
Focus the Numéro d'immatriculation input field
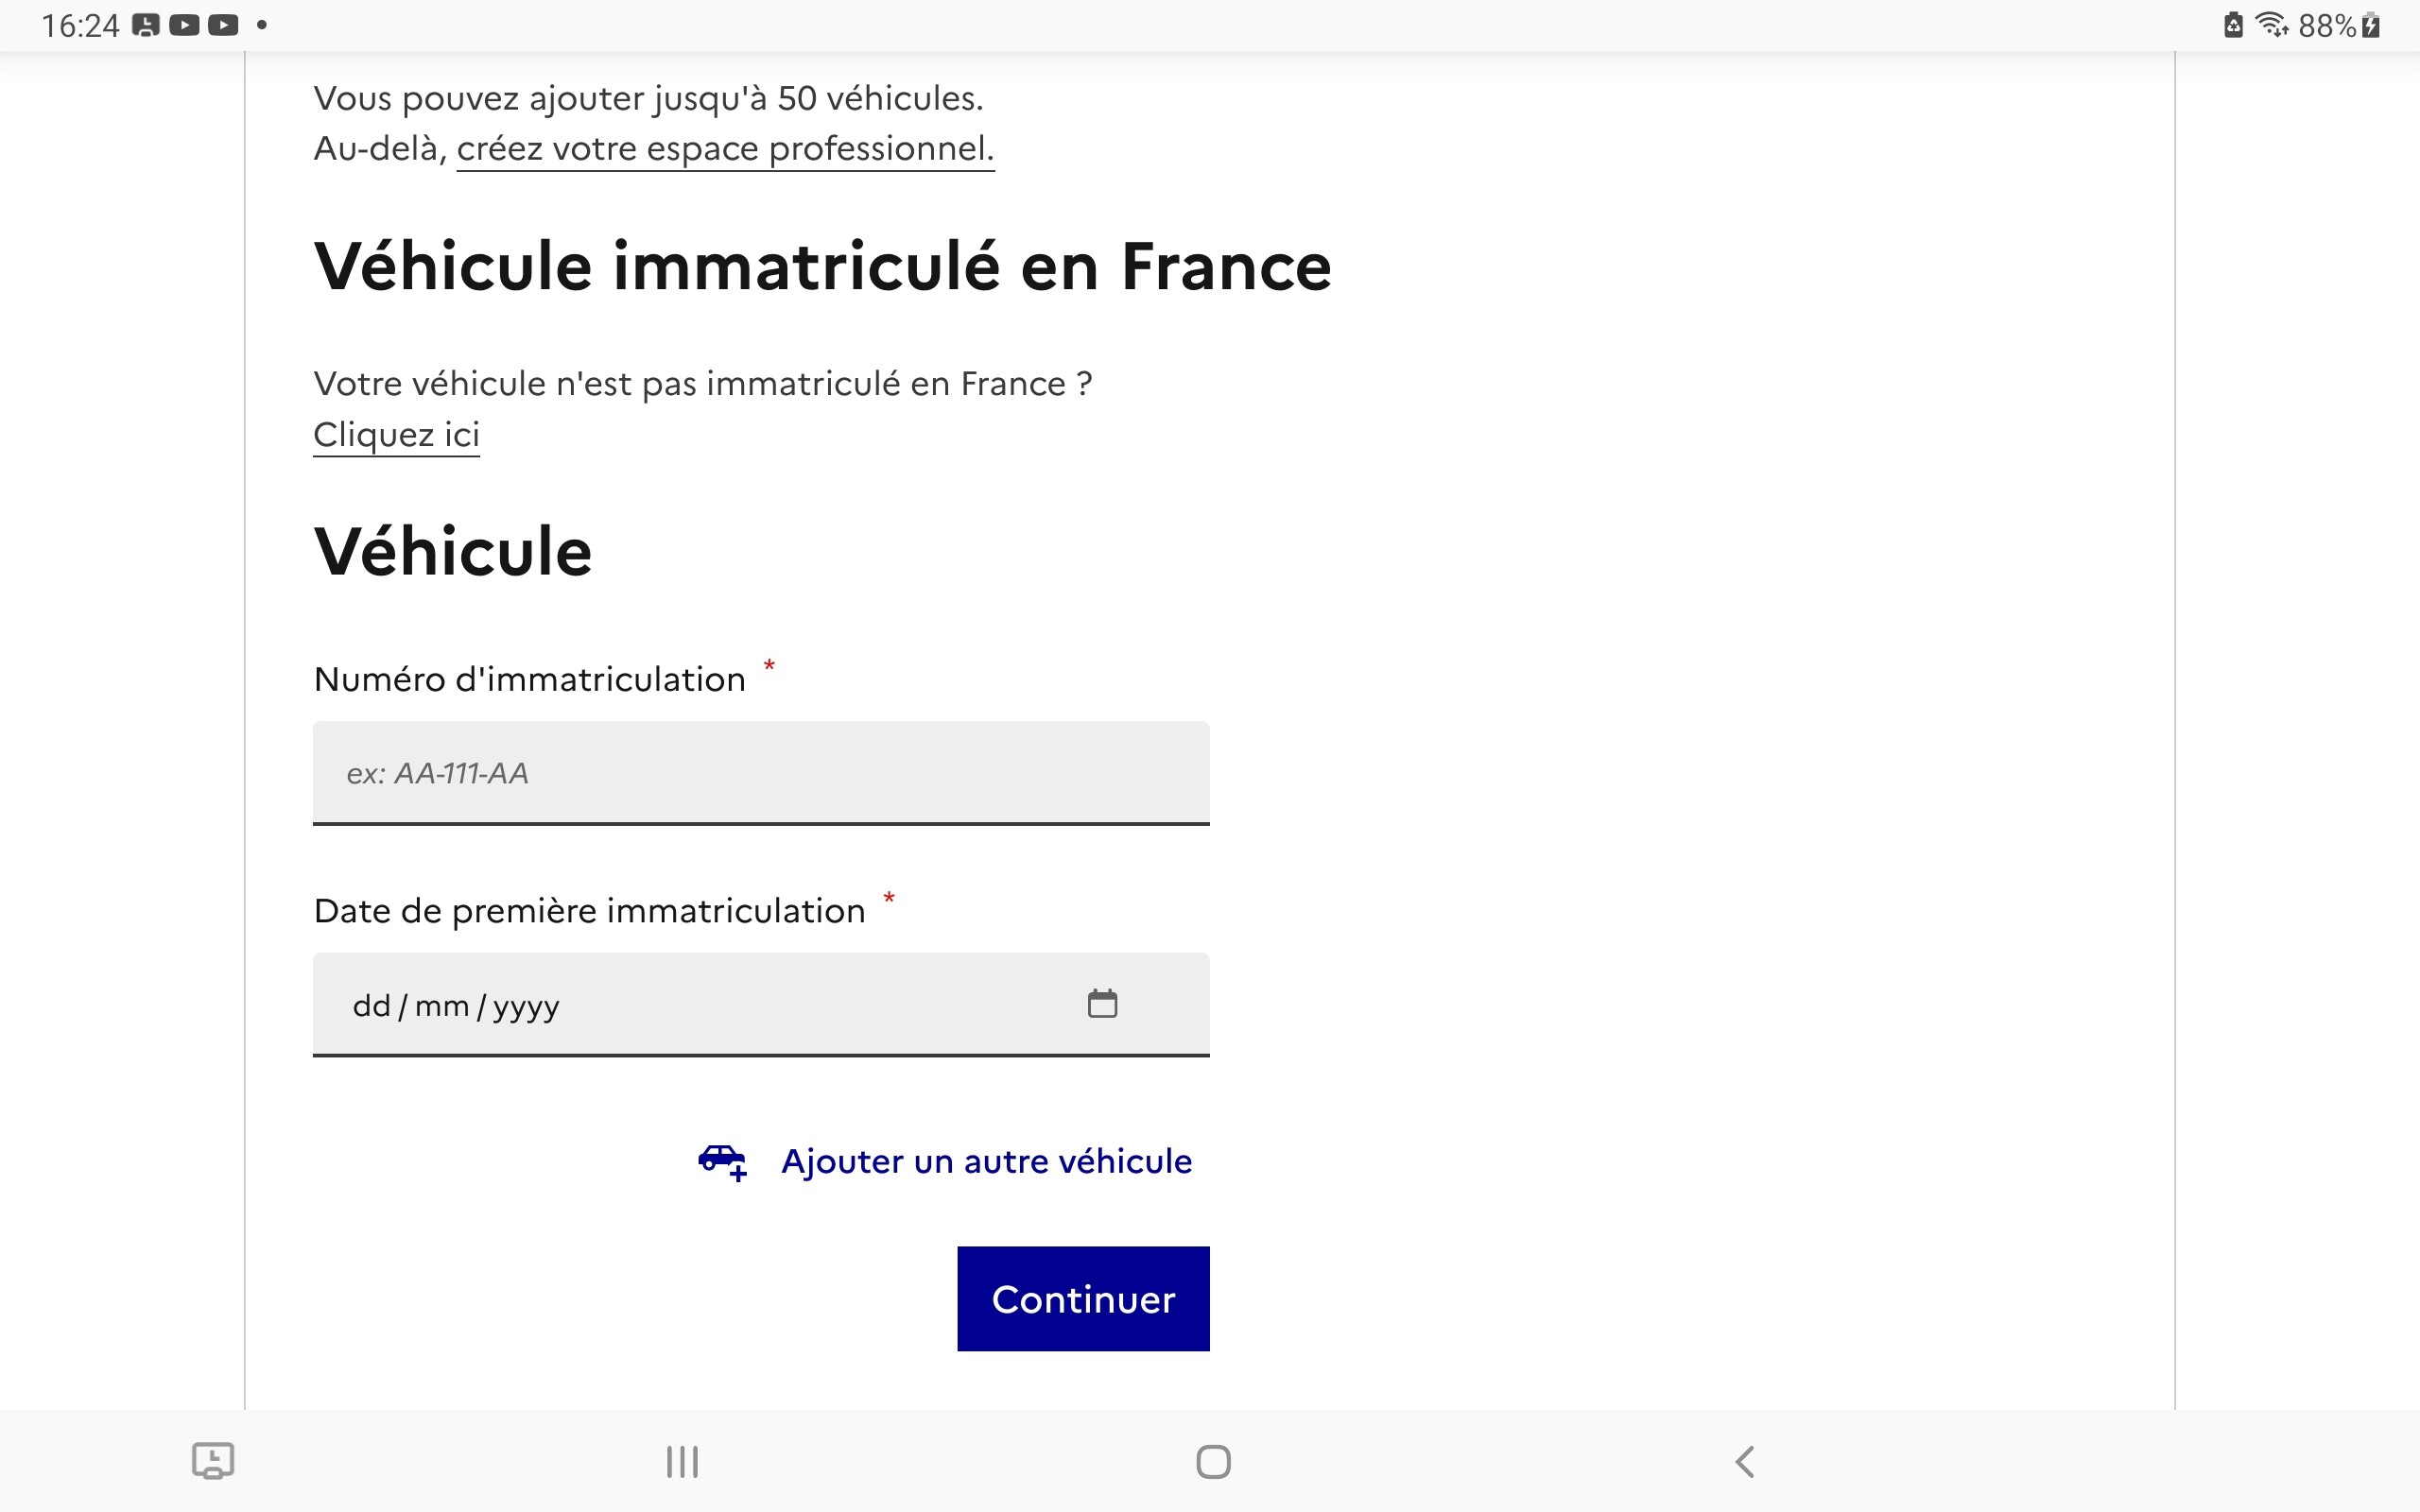(x=760, y=772)
